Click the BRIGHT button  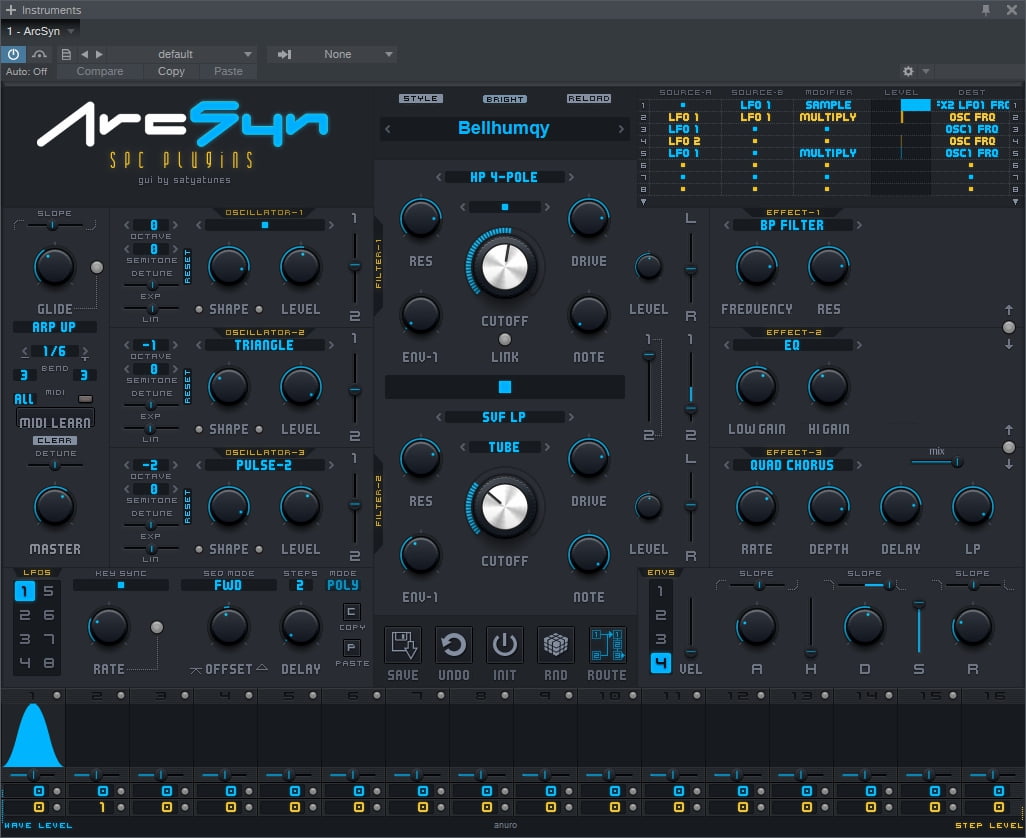504,99
